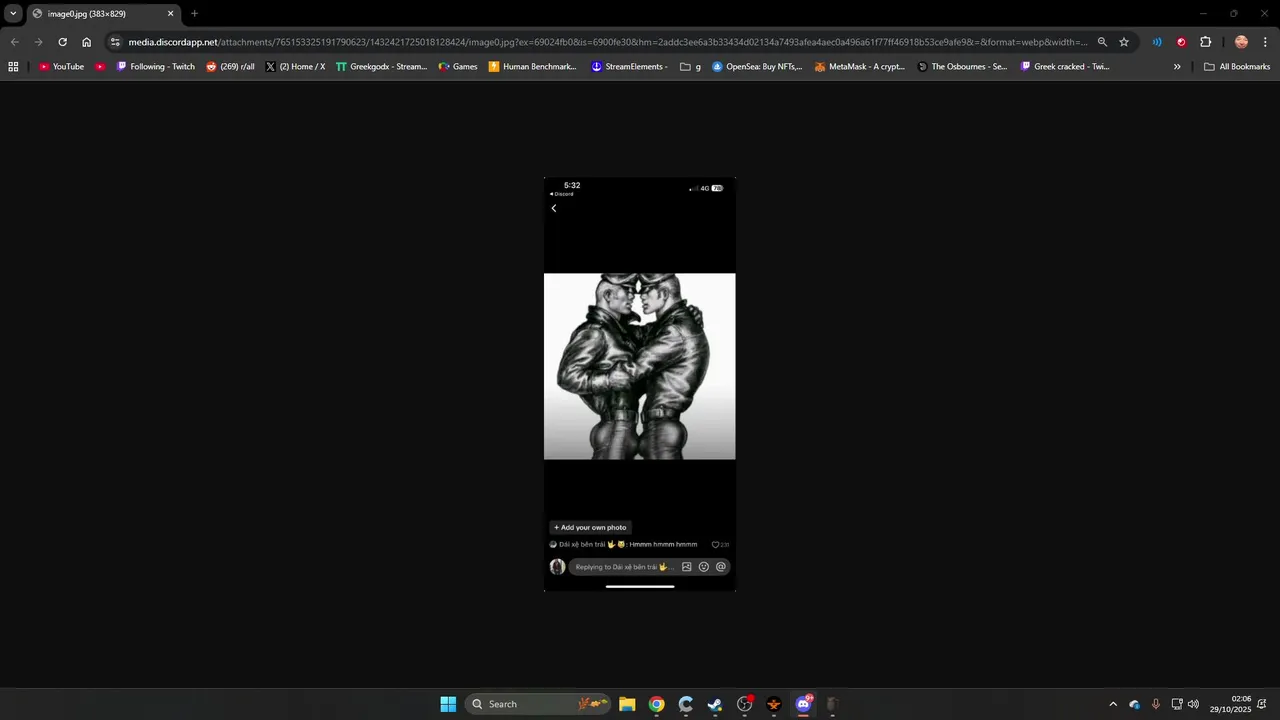
Task: Click the Add your own photo button
Action: 590,527
